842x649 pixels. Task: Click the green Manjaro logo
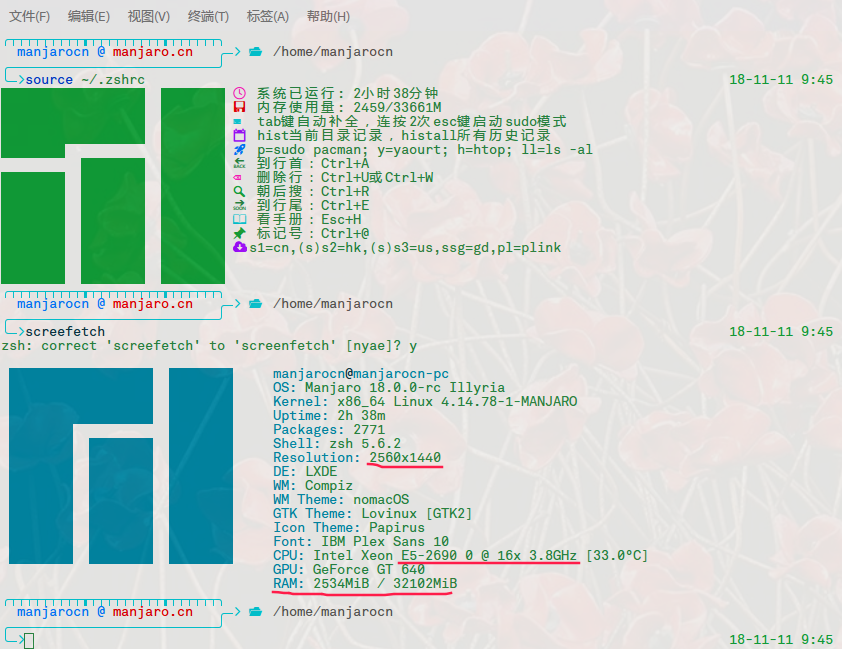113,186
